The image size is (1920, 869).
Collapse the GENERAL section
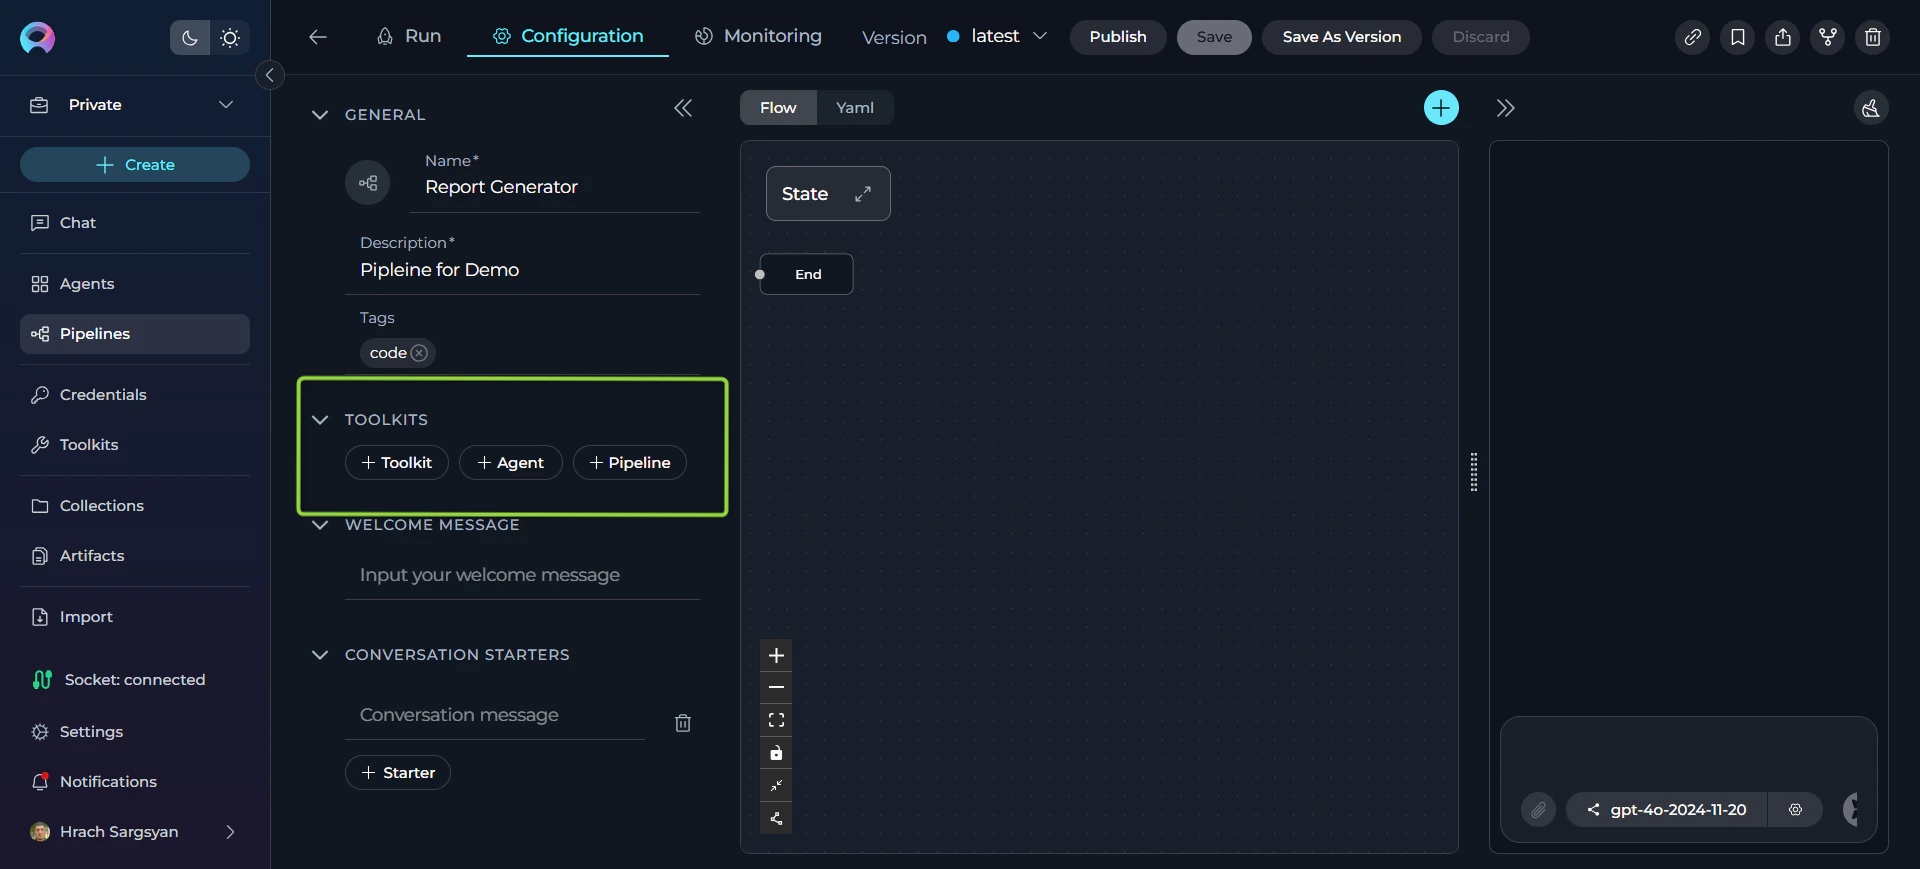(320, 115)
